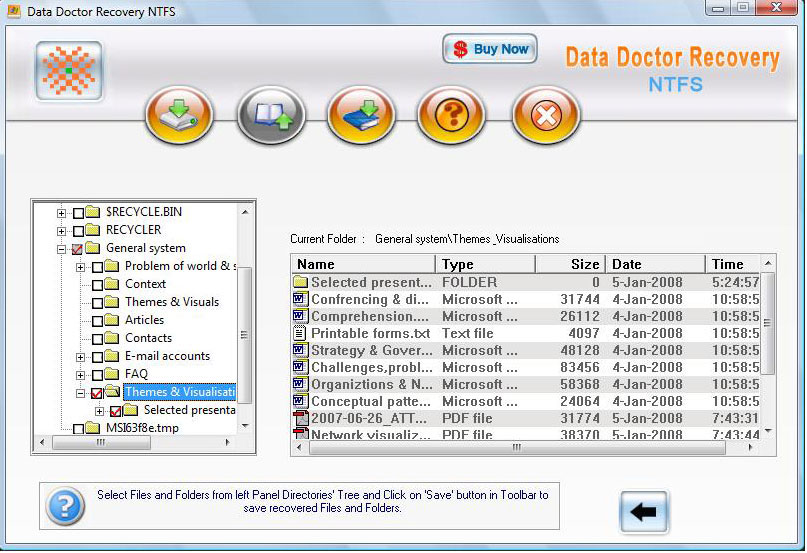Click Word icon of Challenges,probl... file
This screenshot has height=553, width=807.
pyautogui.click(x=301, y=367)
